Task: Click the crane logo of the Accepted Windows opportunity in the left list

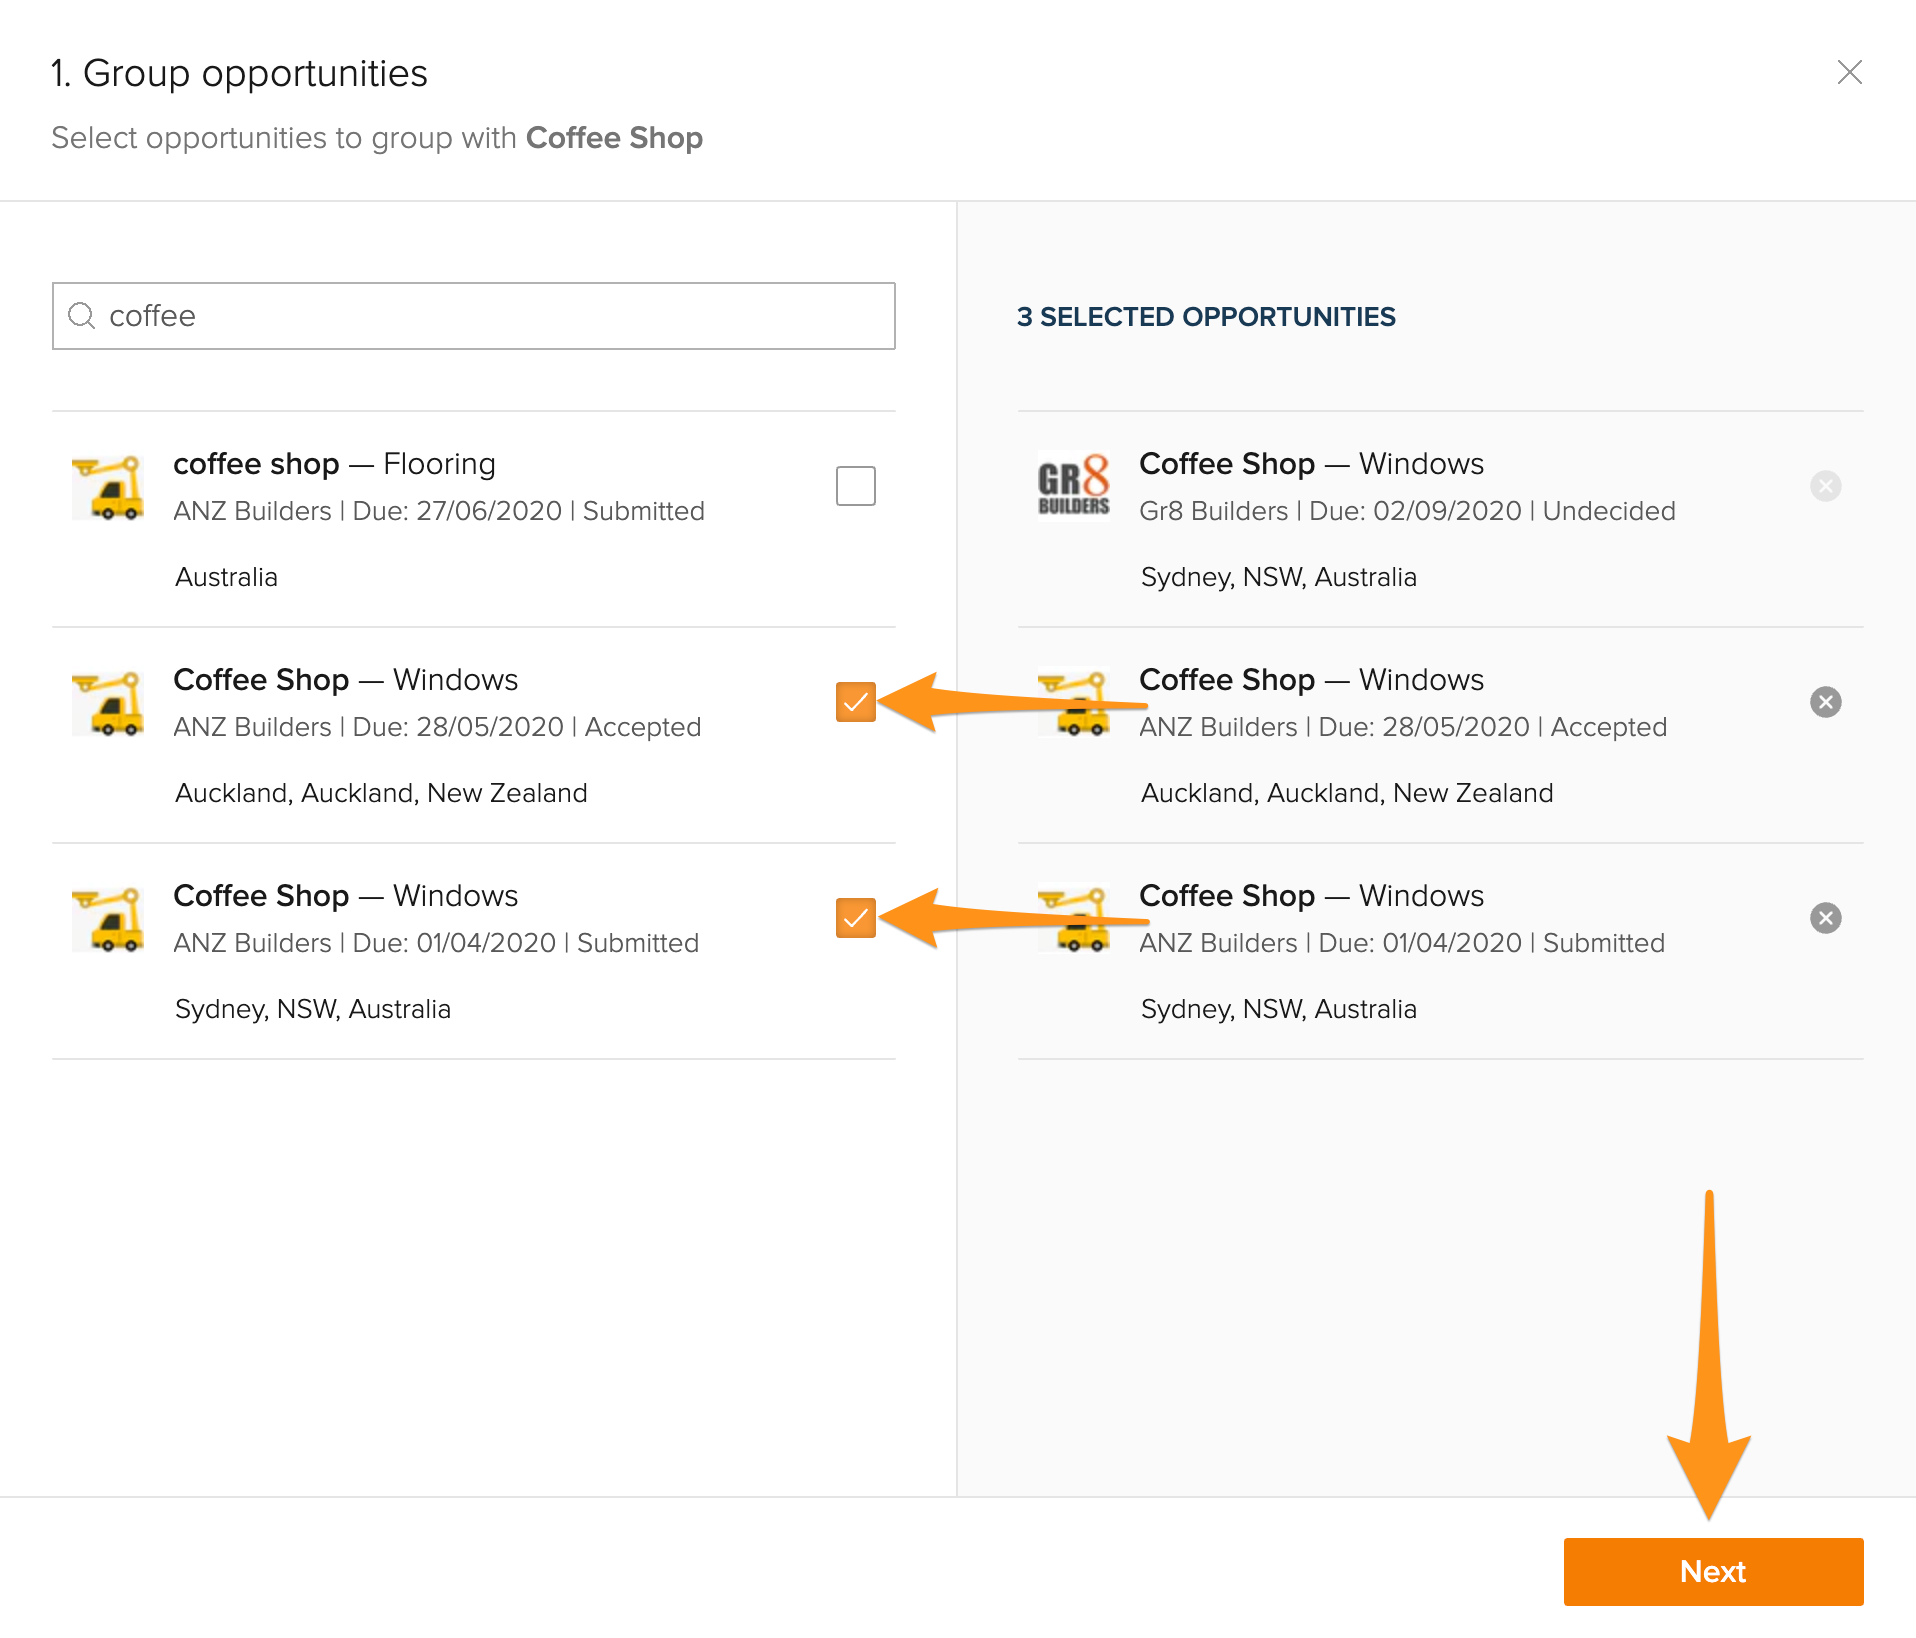Action: (108, 703)
